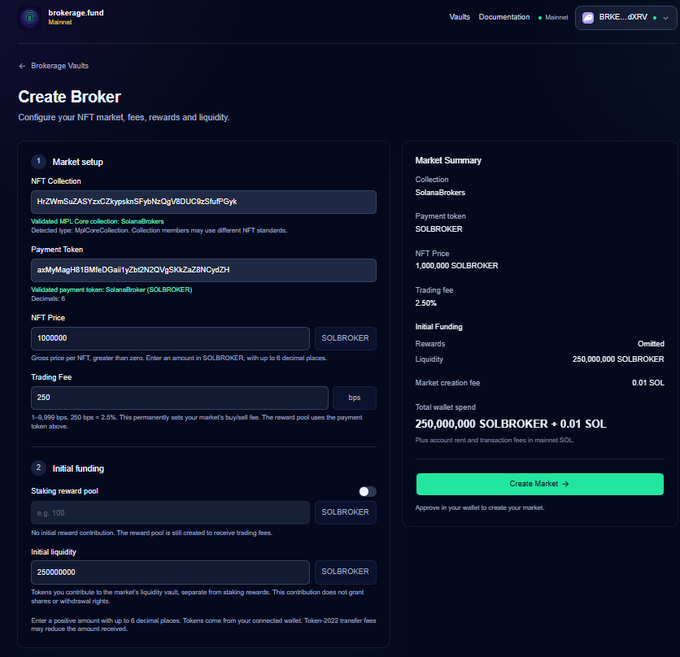Click the 'Approve in your wallet' note

coord(480,508)
